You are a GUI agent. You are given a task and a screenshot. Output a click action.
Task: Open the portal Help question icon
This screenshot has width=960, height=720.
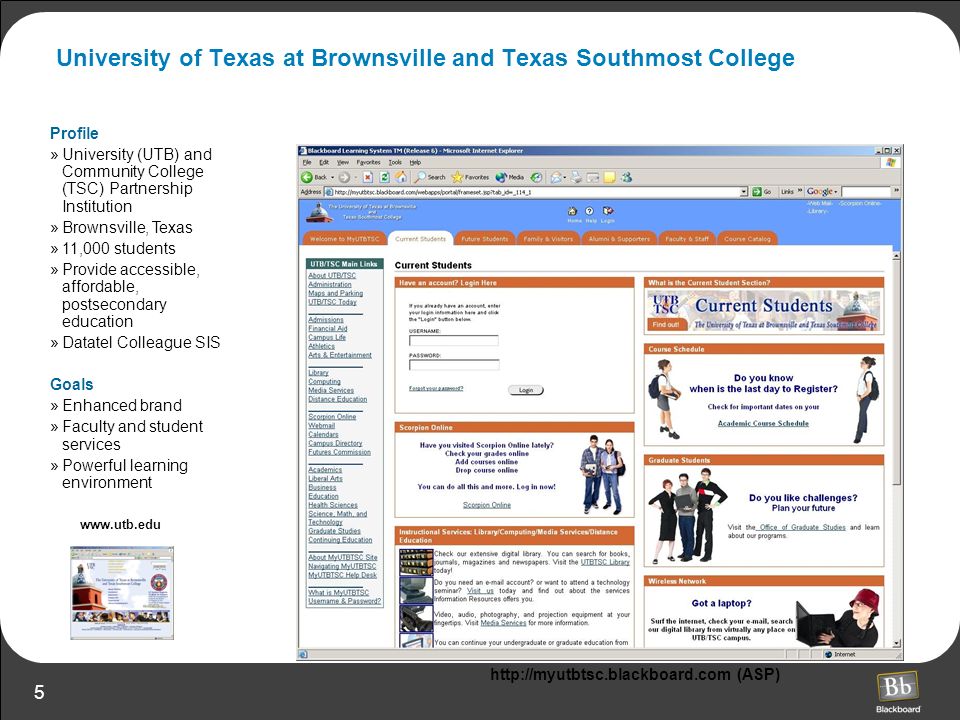pos(590,211)
